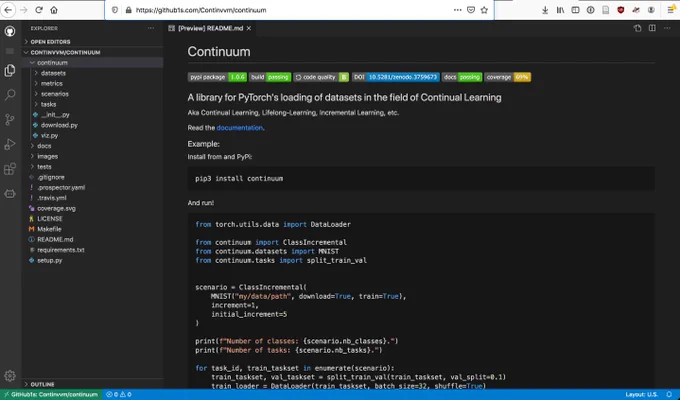Open the .gitignore file
This screenshot has width=680, height=400.
[x=92, y=177]
